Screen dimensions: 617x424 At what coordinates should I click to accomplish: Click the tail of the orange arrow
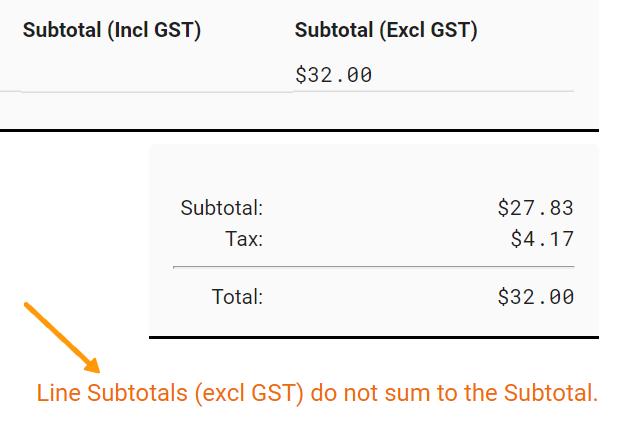(27, 305)
